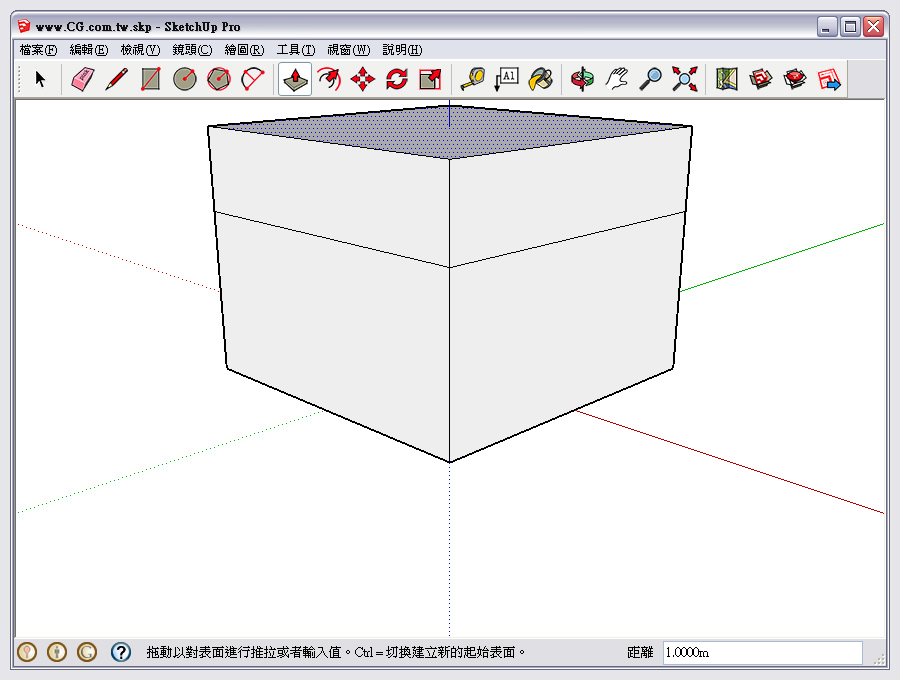Close the SketchUp Pro window
This screenshot has width=900, height=680.
click(874, 26)
